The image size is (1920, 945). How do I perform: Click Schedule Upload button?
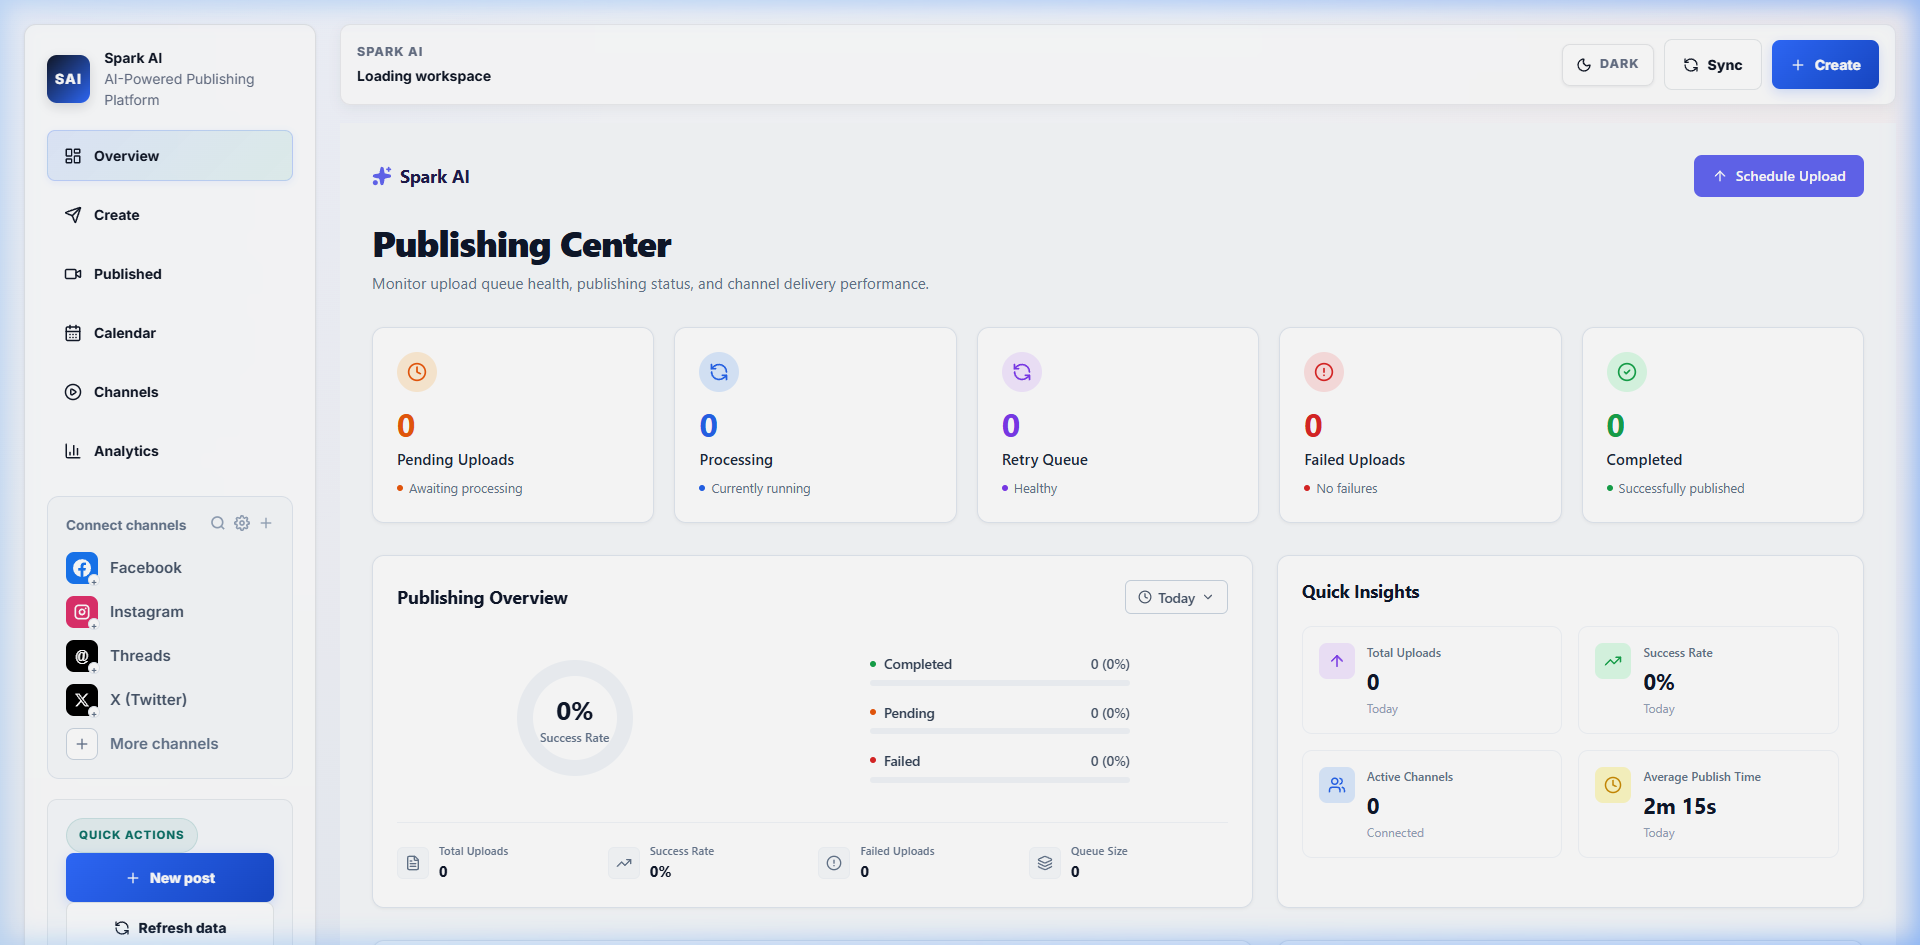coord(1778,176)
